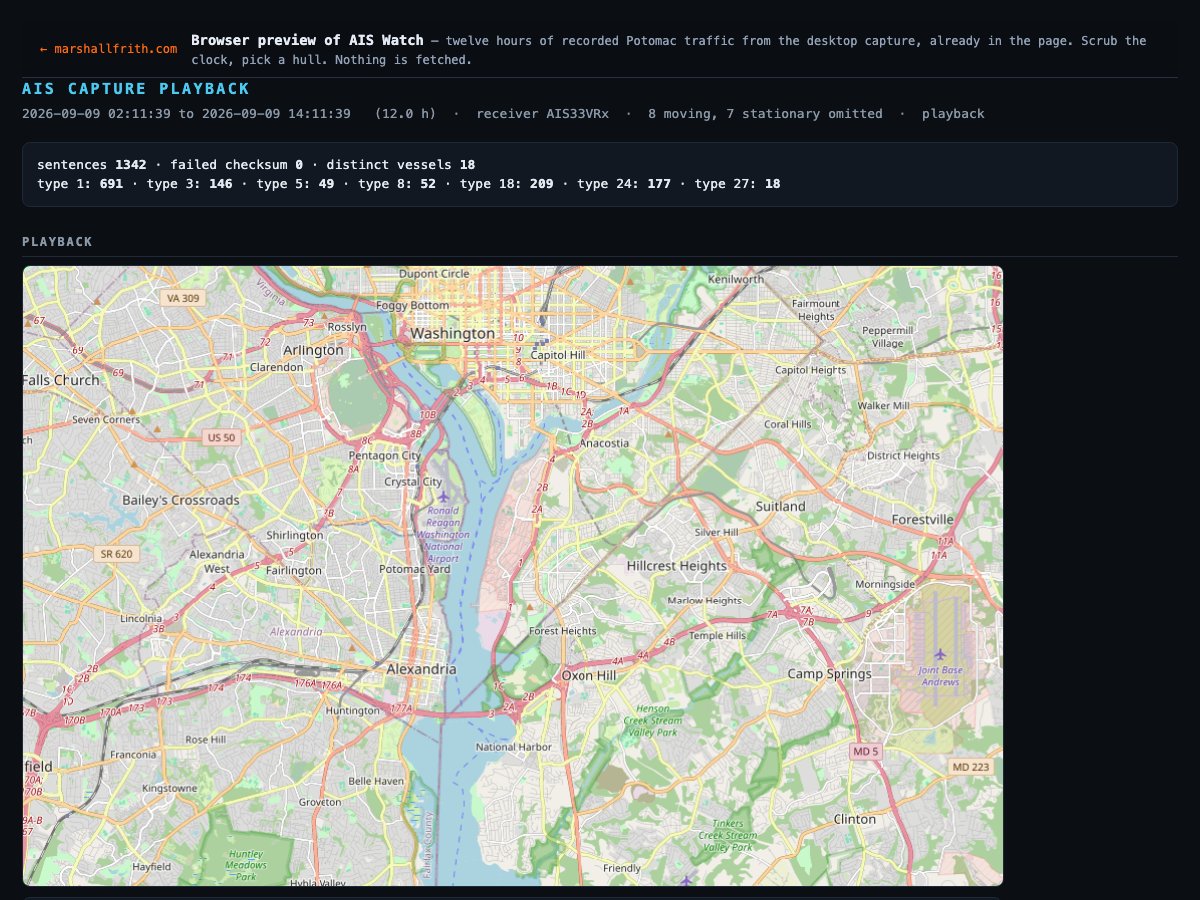Click the MD 5 road shield
Image resolution: width=1200 pixels, height=900 pixels.
[x=865, y=751]
